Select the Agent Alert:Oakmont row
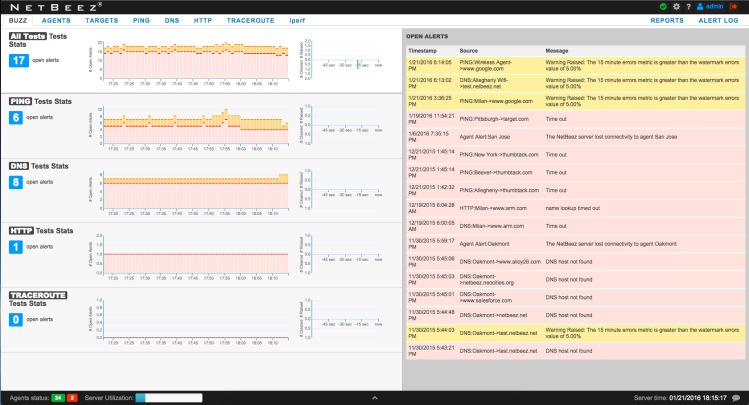 (x=576, y=244)
